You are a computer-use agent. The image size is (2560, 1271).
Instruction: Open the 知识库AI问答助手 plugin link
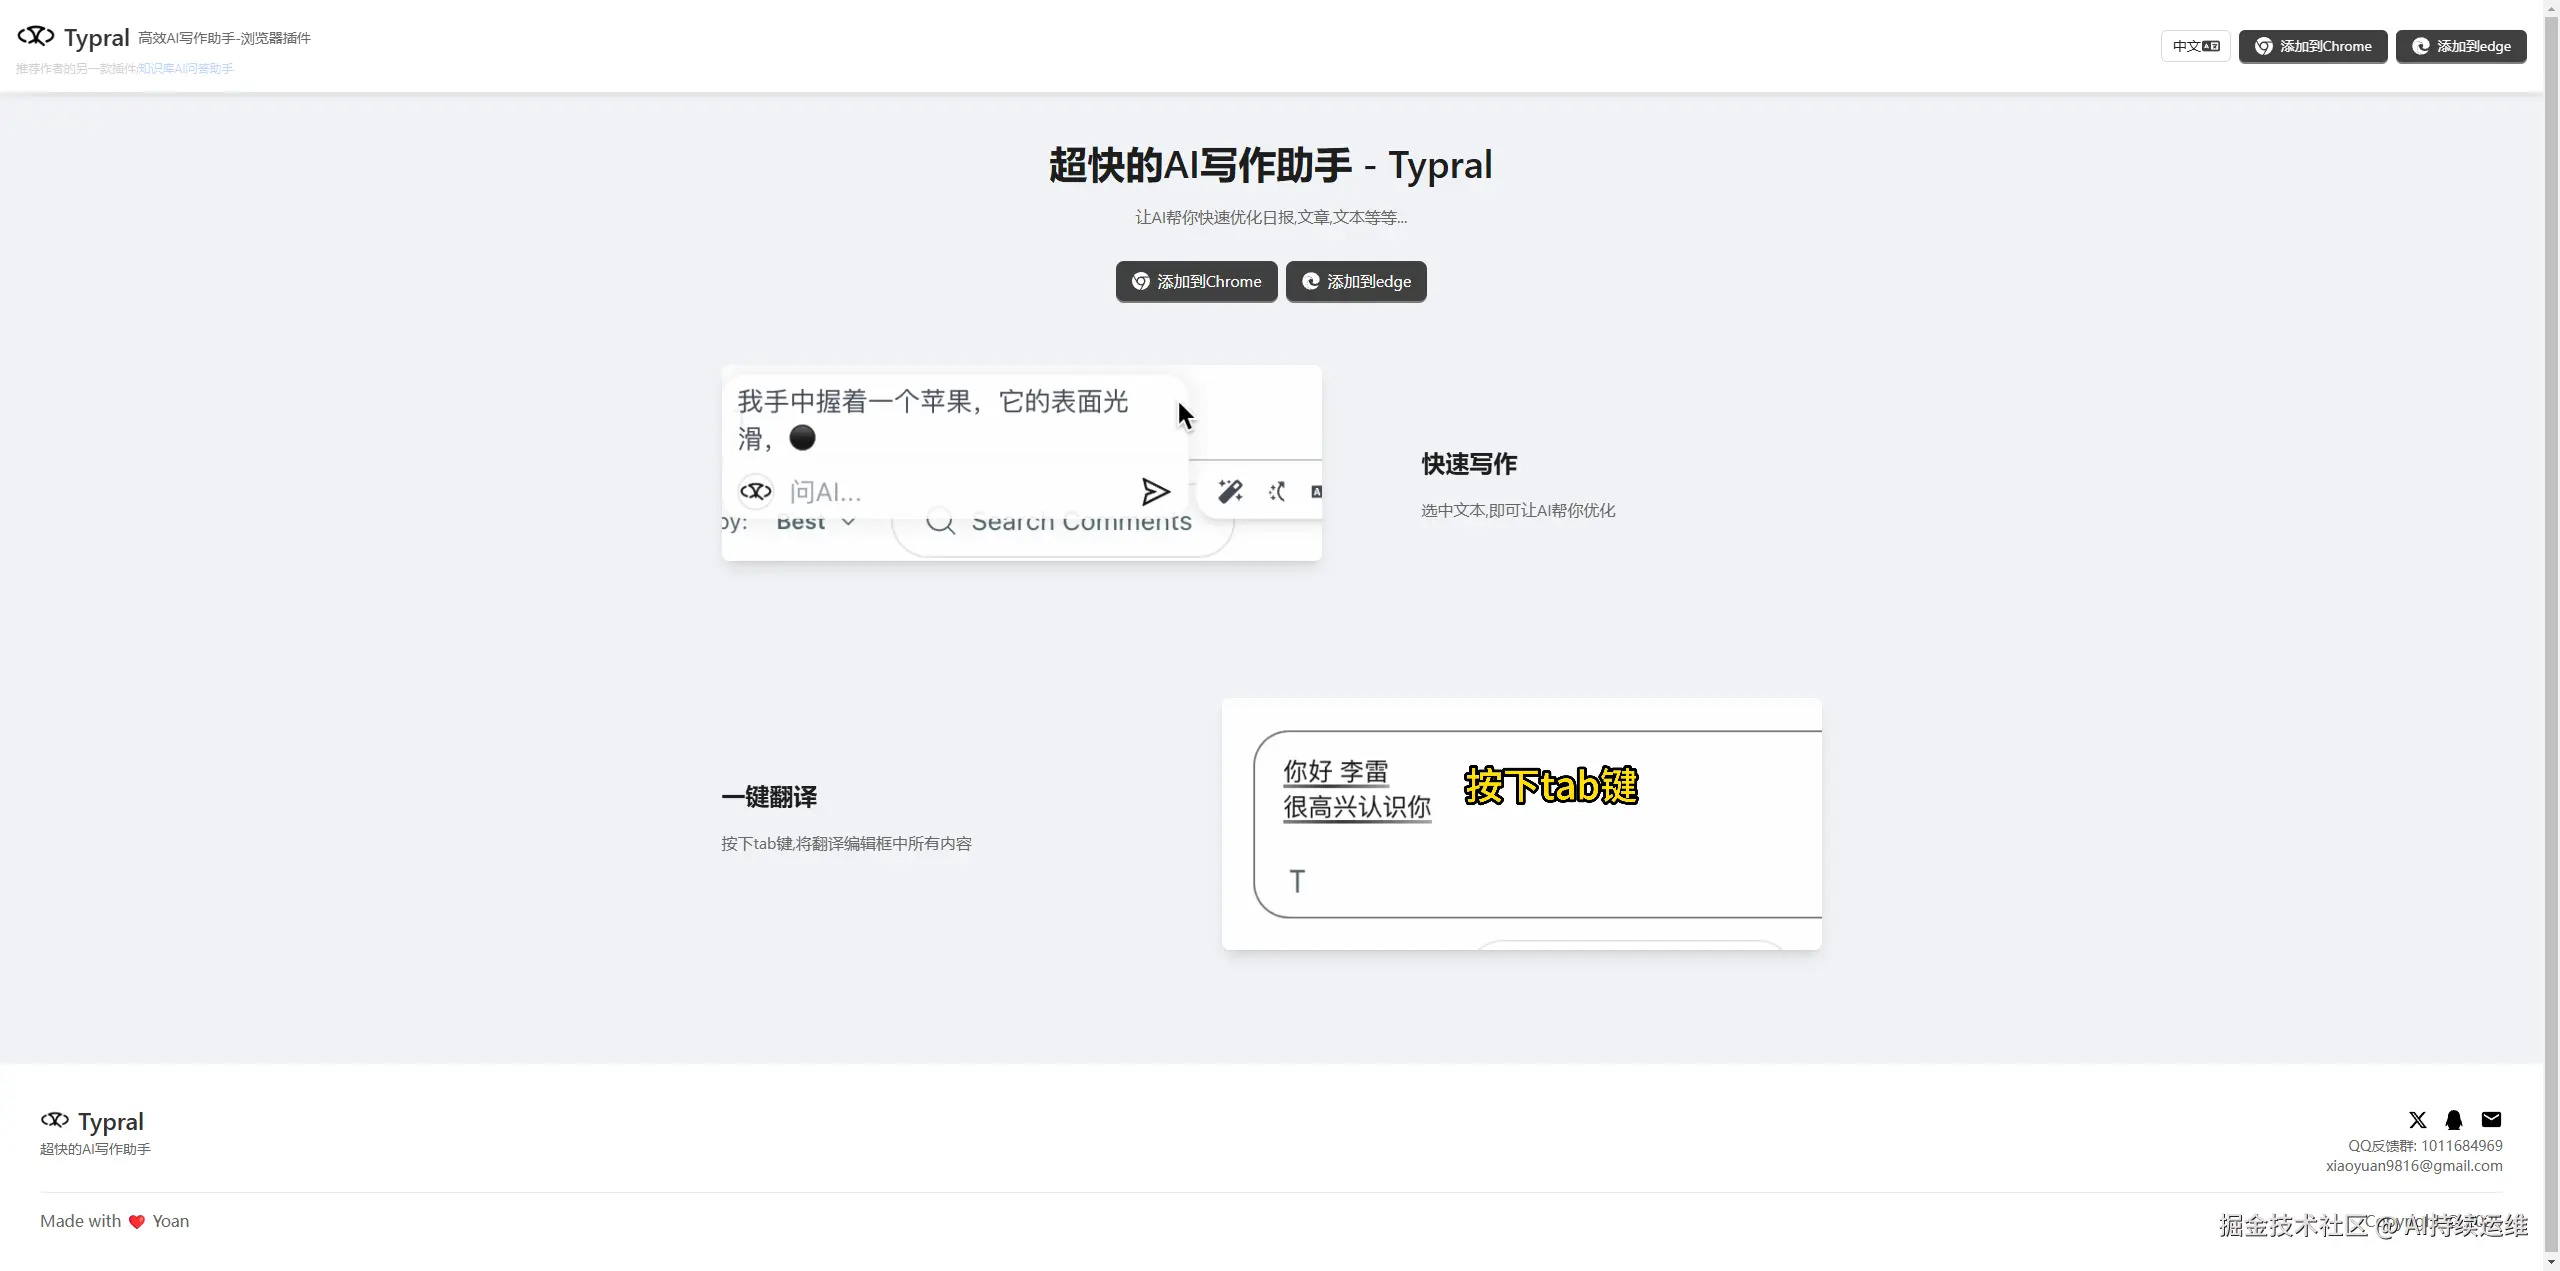pyautogui.click(x=186, y=69)
